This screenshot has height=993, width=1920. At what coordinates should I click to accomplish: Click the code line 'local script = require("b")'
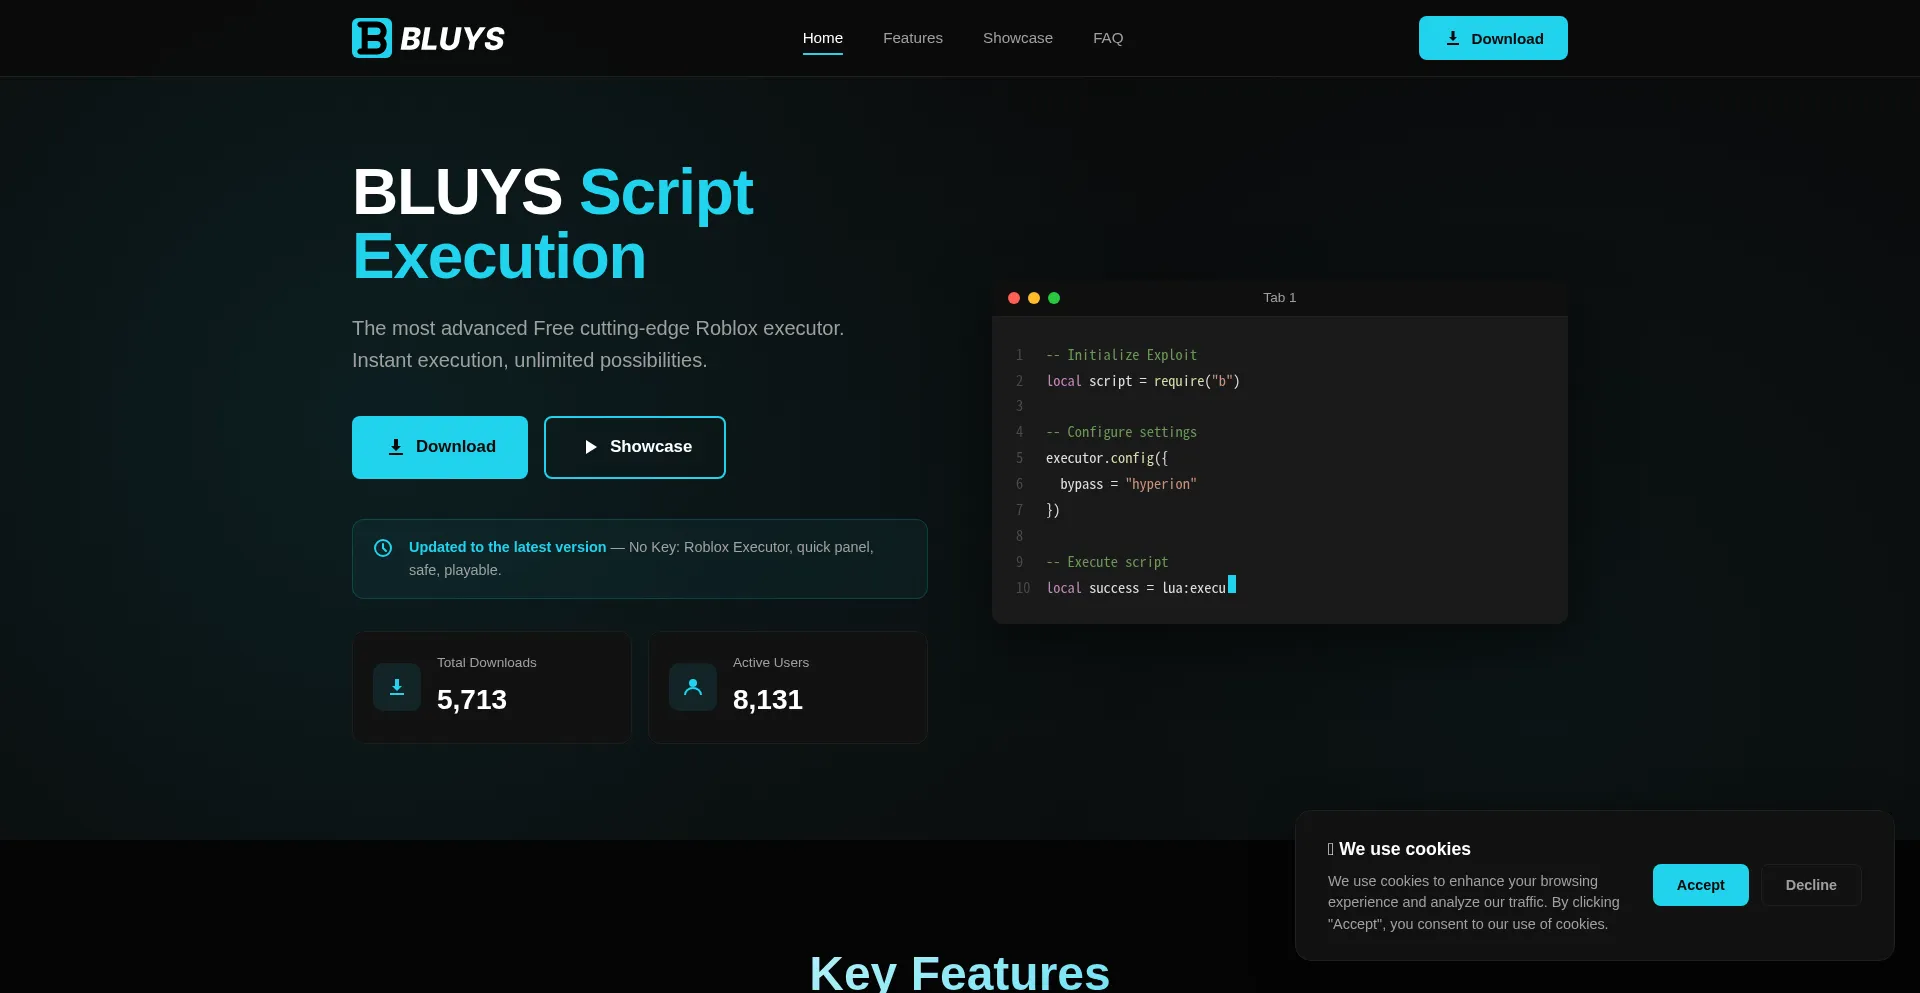1143,381
